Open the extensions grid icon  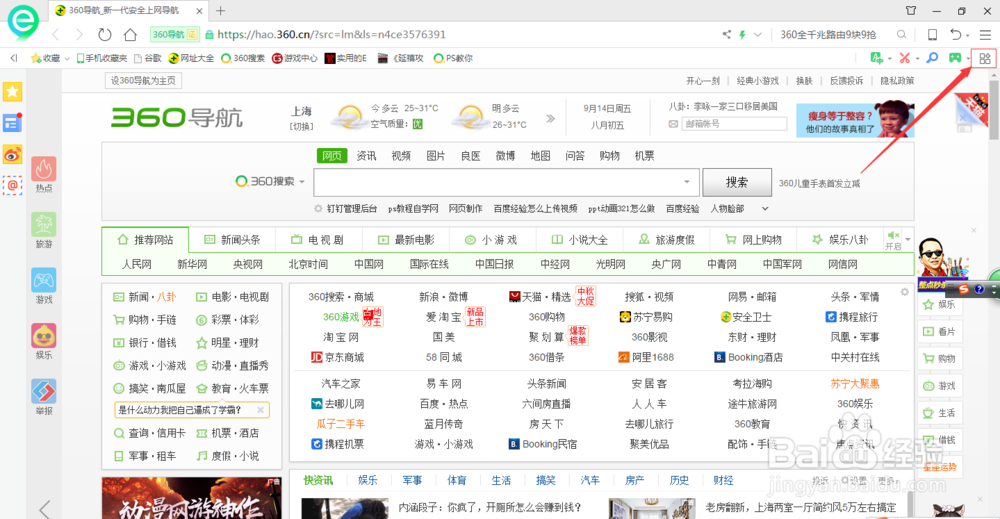click(985, 59)
